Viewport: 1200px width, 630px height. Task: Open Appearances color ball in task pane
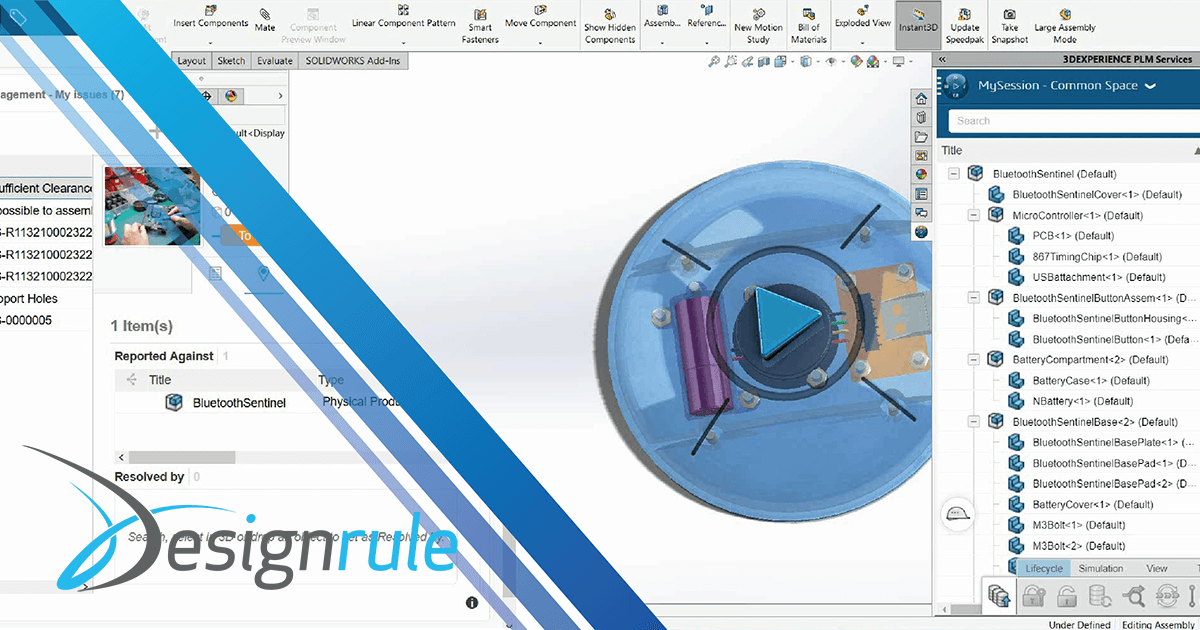[x=921, y=175]
